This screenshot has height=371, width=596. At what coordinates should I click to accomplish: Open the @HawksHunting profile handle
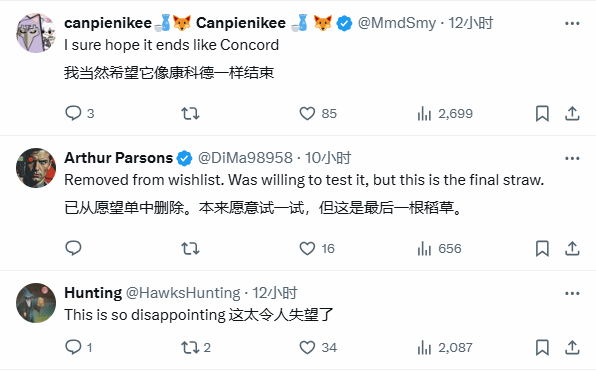click(183, 293)
